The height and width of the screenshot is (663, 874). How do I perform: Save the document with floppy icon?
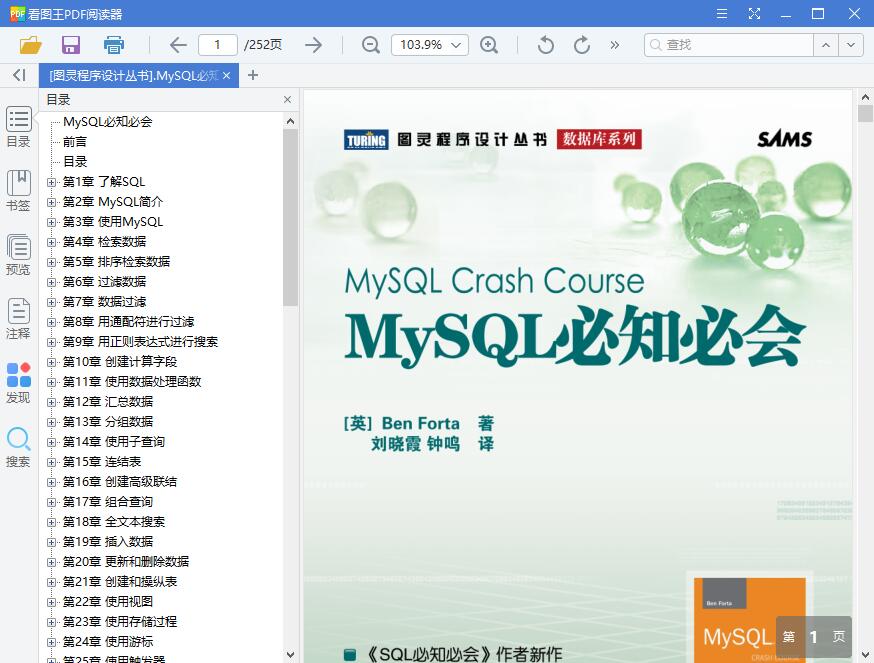click(x=71, y=45)
